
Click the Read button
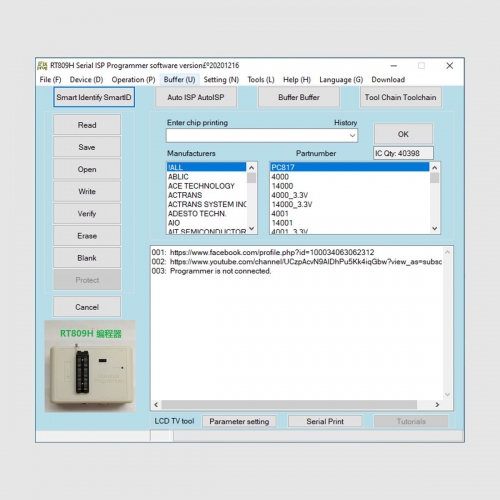click(x=87, y=125)
